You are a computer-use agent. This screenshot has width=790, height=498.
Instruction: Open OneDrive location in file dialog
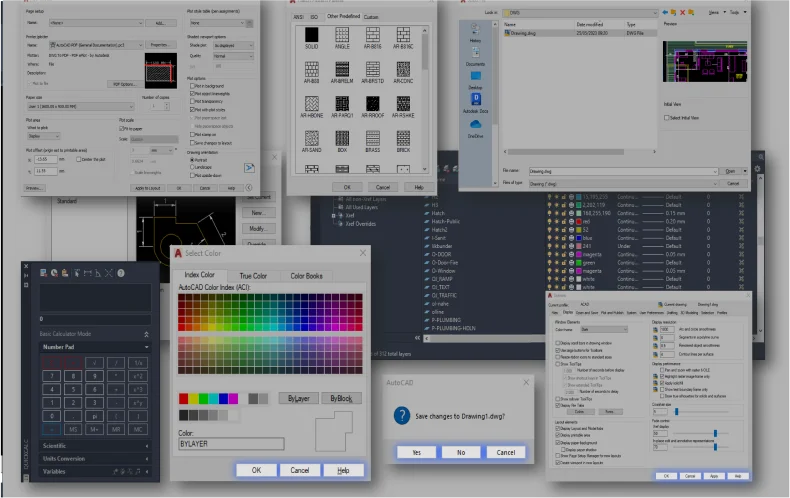tap(475, 129)
